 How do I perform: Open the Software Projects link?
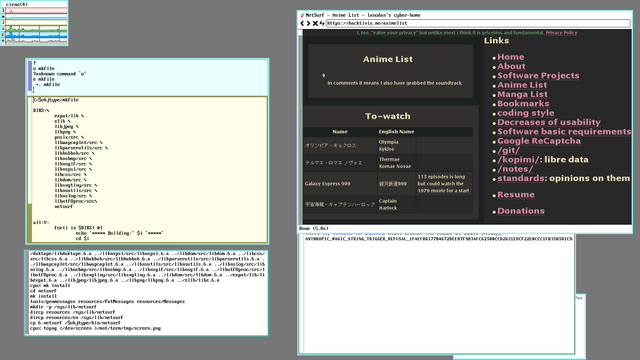tap(538, 76)
